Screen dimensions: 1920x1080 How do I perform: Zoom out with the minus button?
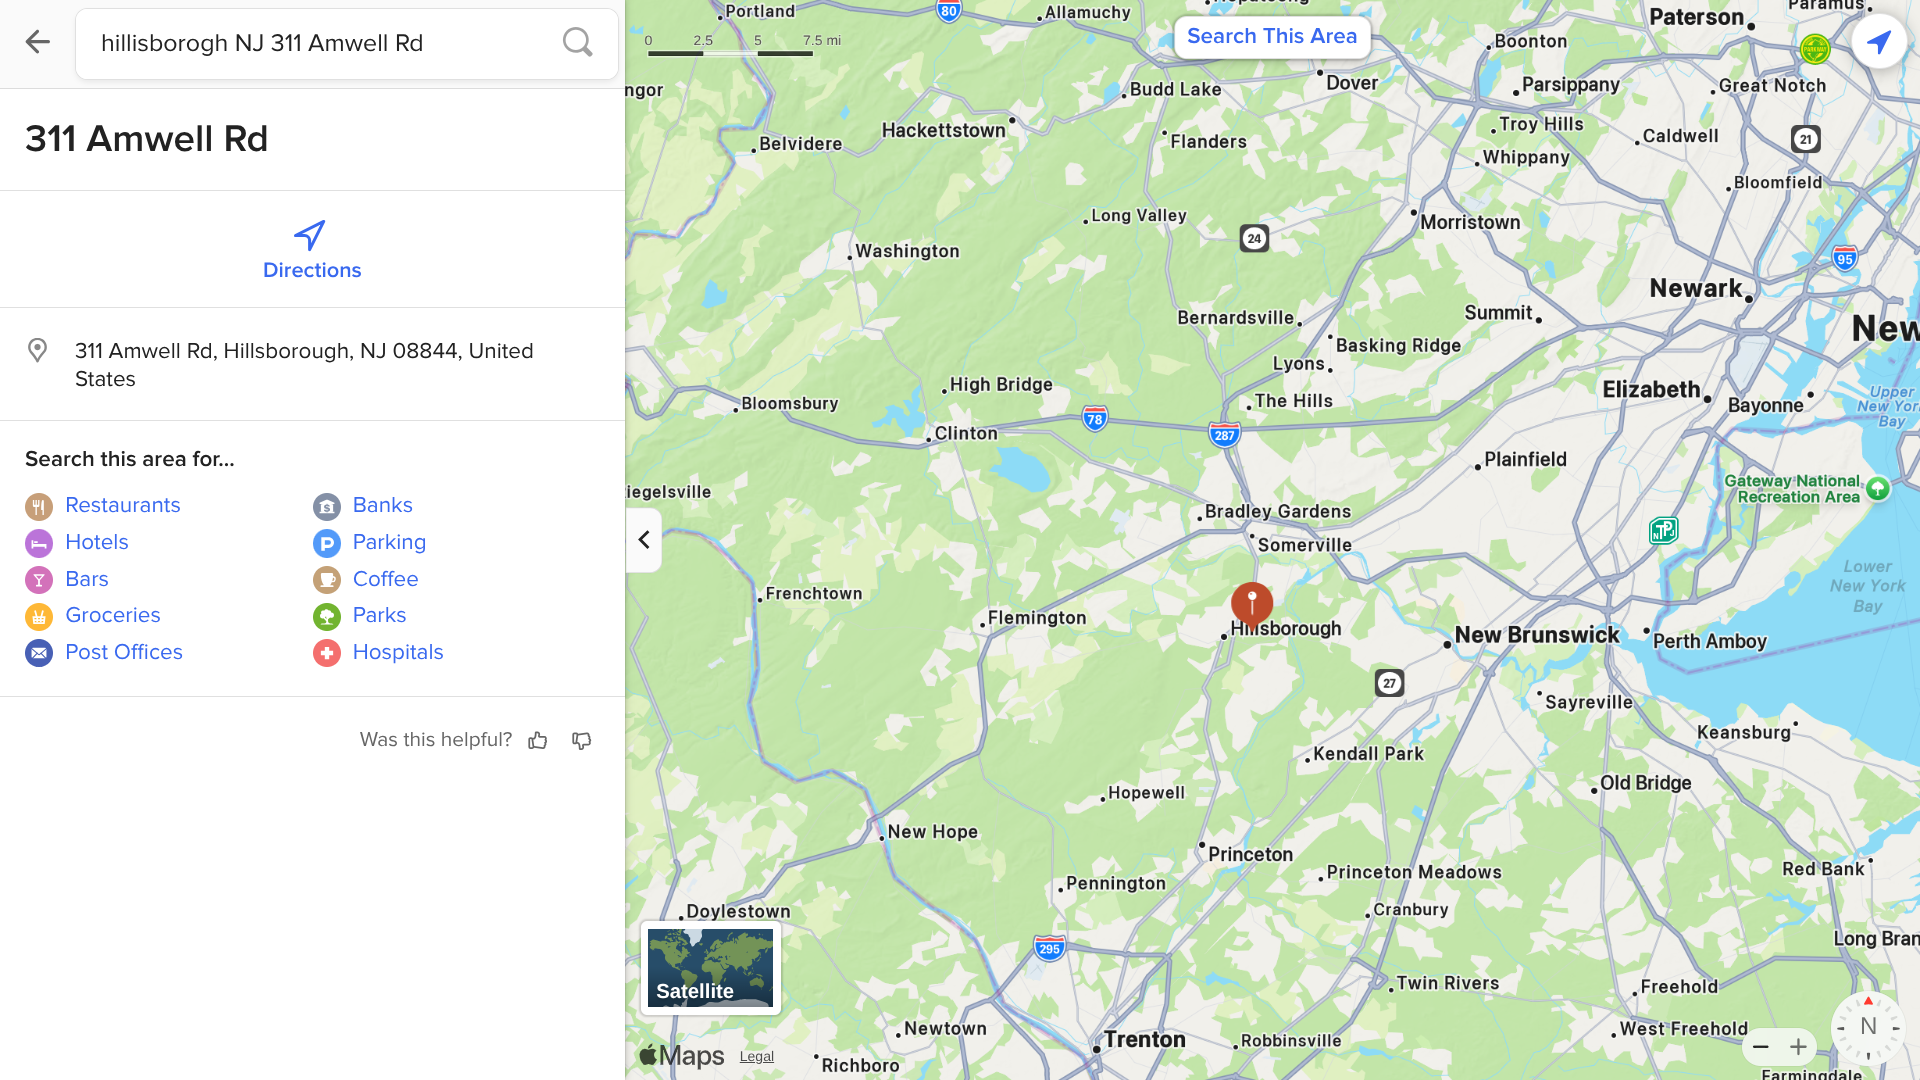coord(1761,1047)
